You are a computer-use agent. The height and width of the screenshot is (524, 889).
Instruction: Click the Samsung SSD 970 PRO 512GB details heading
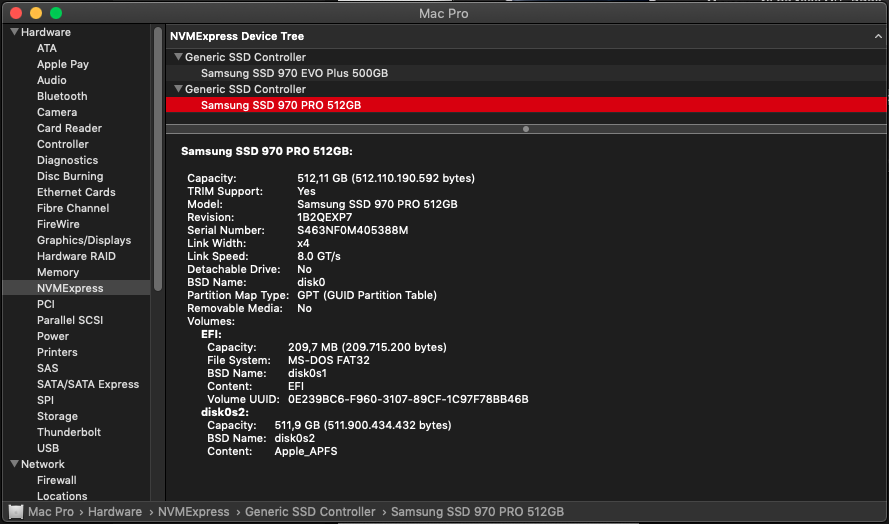pos(266,151)
